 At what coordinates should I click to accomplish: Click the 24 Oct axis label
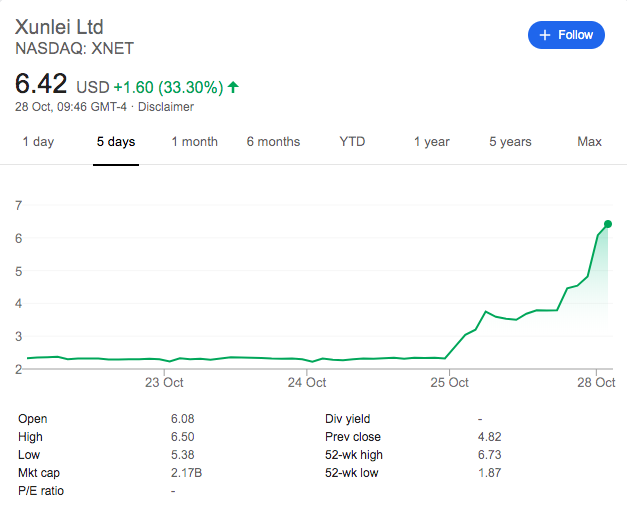click(x=307, y=383)
